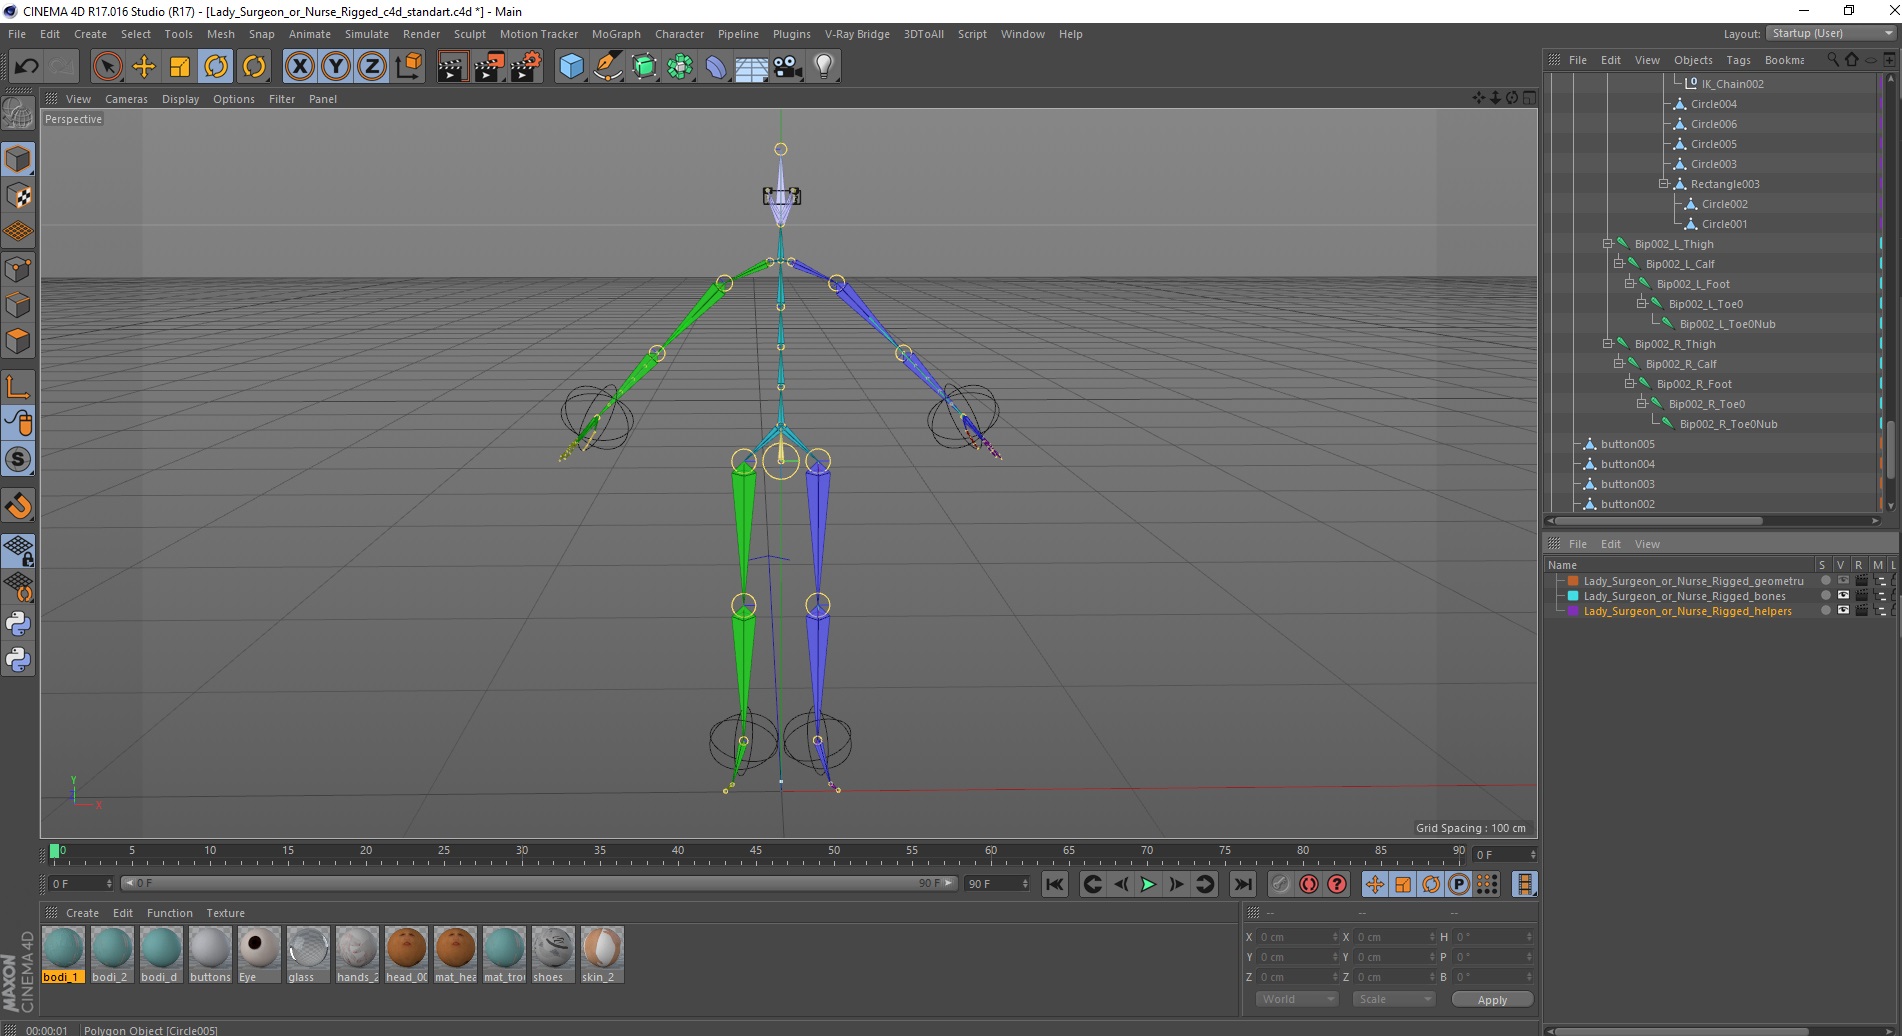
Task: Click Render View clapperboard icon
Action: [x=452, y=67]
